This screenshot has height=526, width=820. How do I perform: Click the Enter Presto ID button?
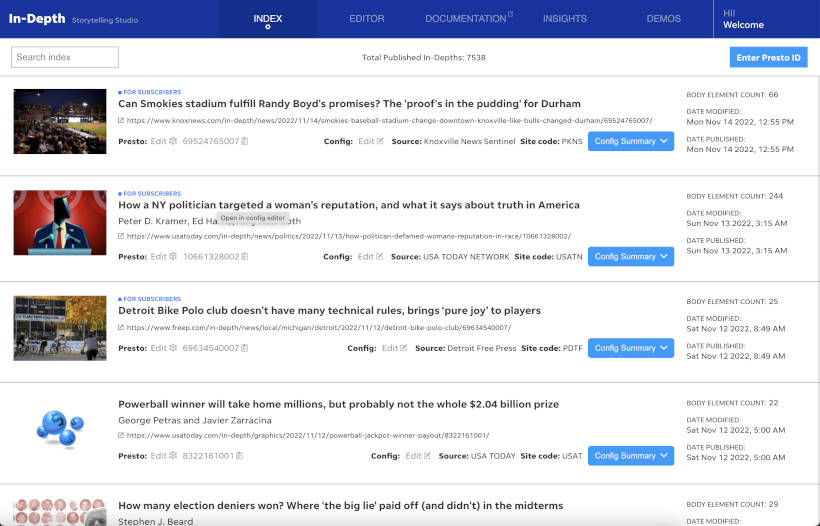coord(768,58)
